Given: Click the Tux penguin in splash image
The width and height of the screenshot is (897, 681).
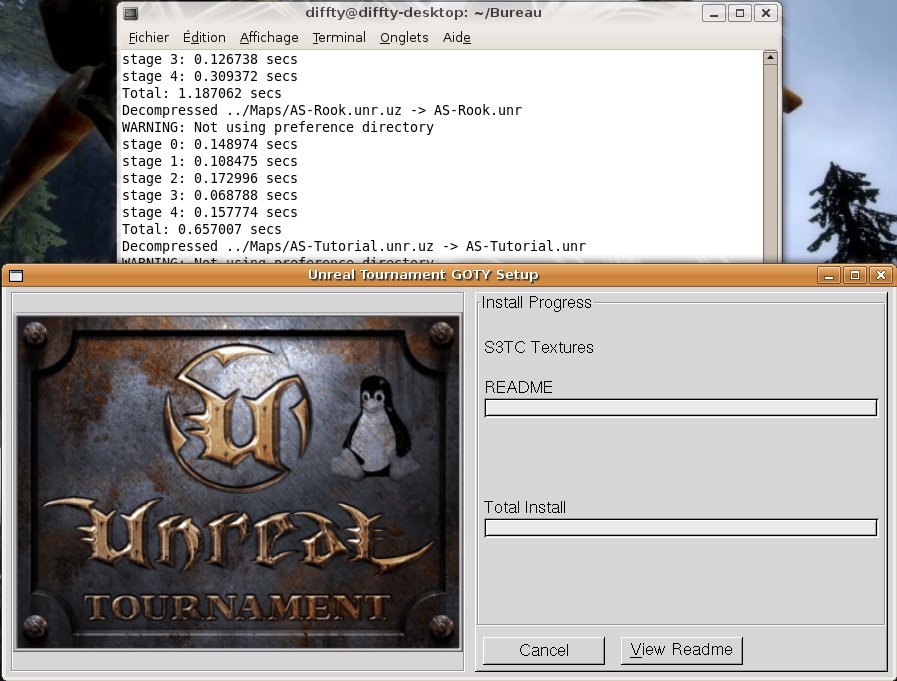Looking at the screenshot, I should tap(372, 424).
